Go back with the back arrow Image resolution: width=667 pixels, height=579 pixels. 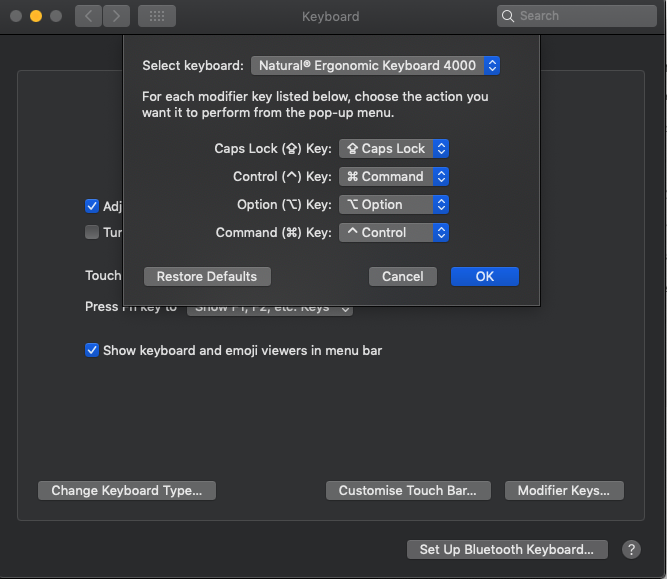click(x=88, y=16)
